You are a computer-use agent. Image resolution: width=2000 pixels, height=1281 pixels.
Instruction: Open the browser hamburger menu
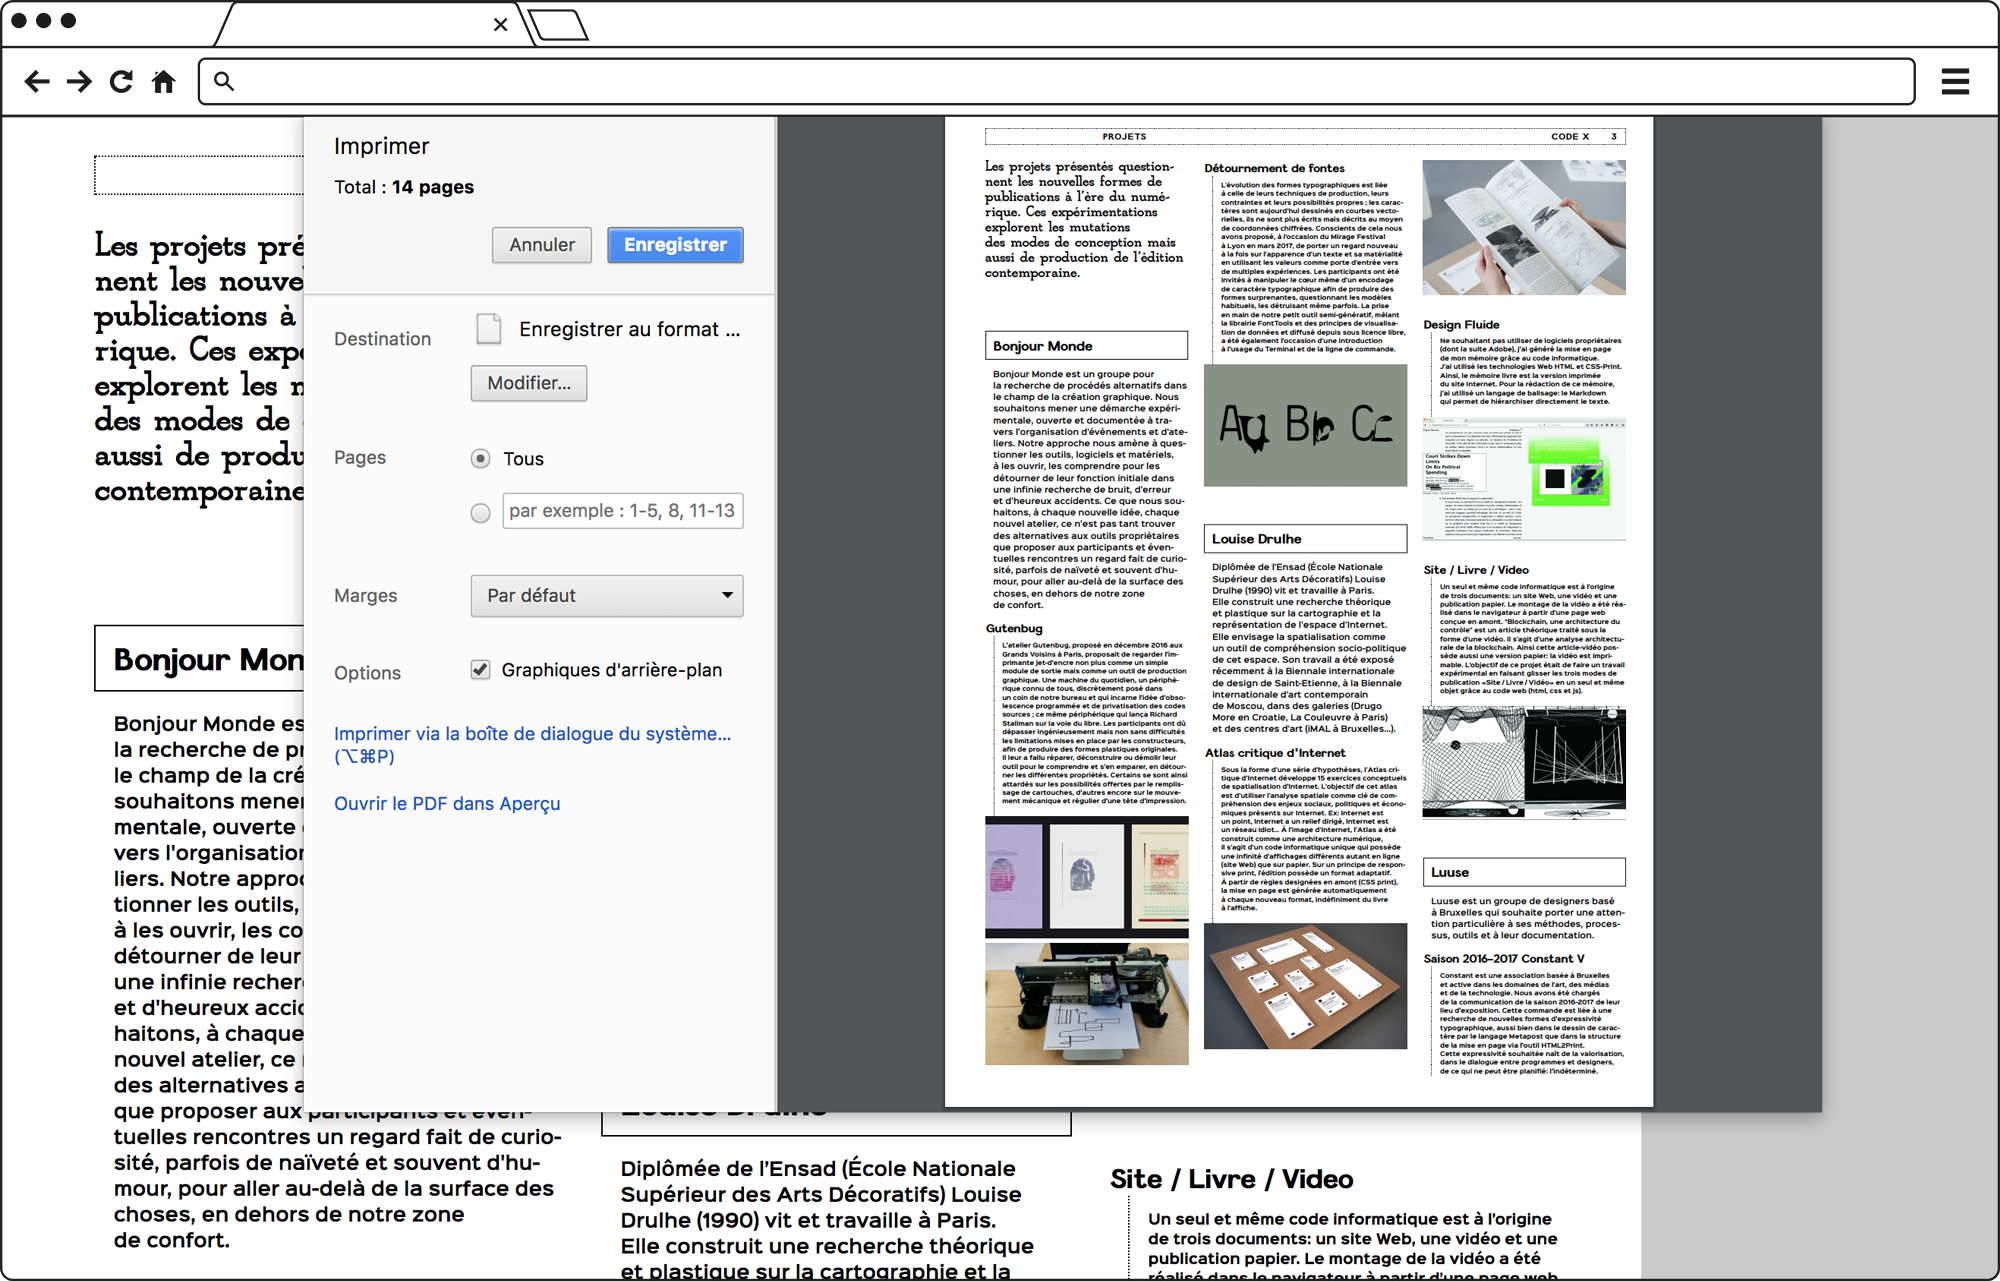(x=1955, y=82)
